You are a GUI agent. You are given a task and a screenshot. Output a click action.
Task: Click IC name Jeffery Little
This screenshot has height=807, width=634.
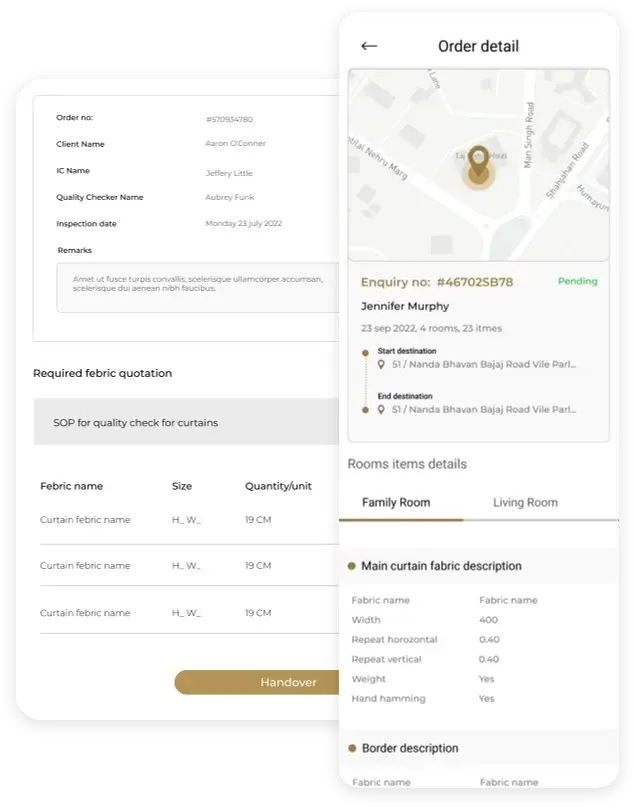[229, 173]
